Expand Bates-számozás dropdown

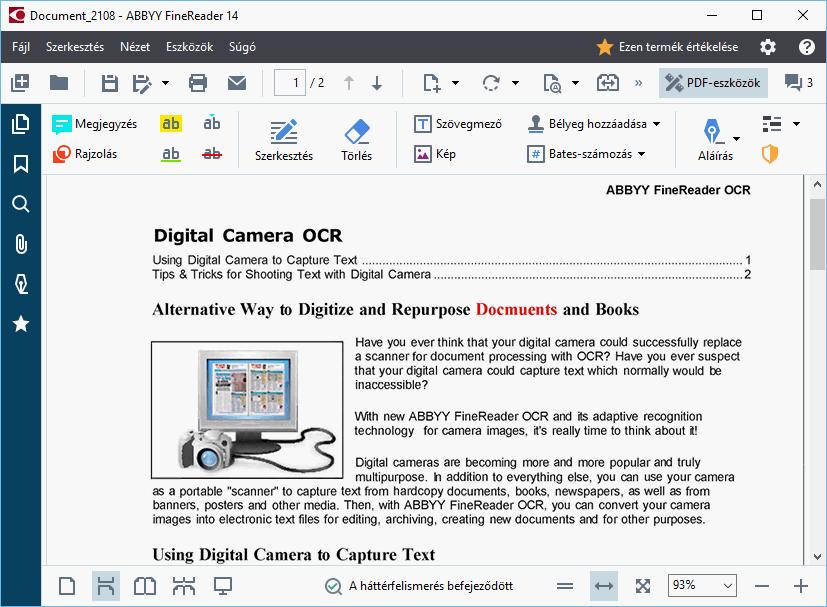pyautogui.click(x=642, y=154)
